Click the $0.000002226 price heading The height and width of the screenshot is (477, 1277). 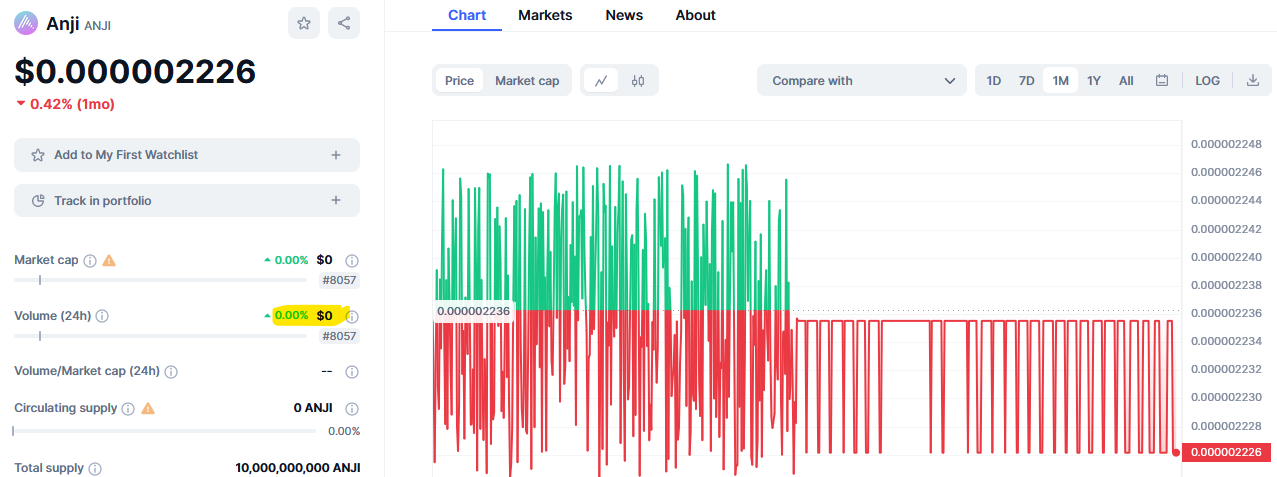(x=135, y=71)
